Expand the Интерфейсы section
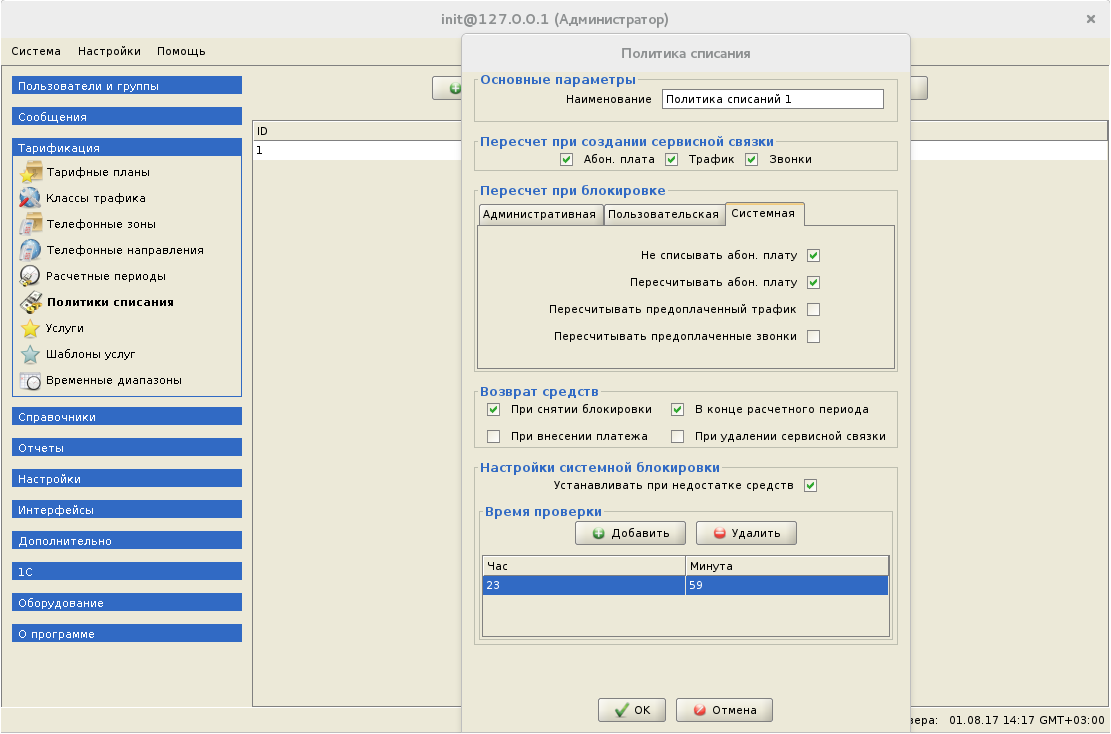Viewport: 1111px width, 734px height. click(x=127, y=510)
